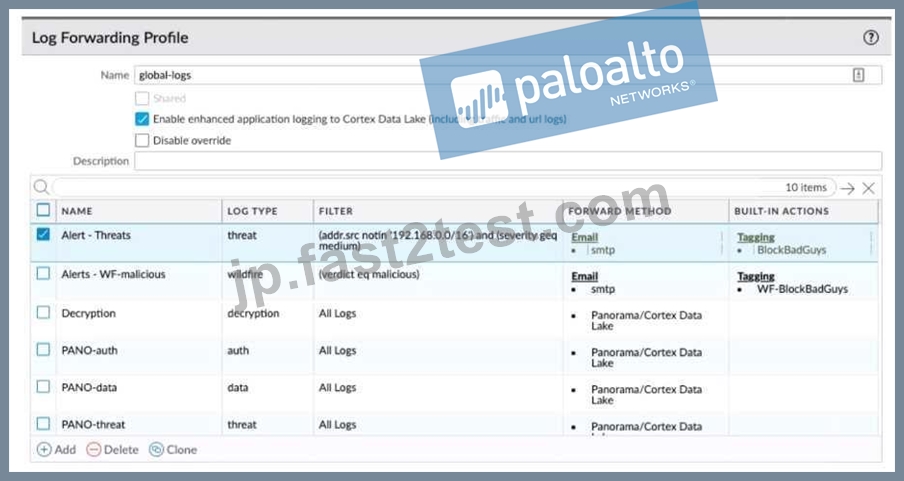Image resolution: width=904 pixels, height=481 pixels.
Task: Check the PANO-threat row checkbox
Action: (x=43, y=423)
